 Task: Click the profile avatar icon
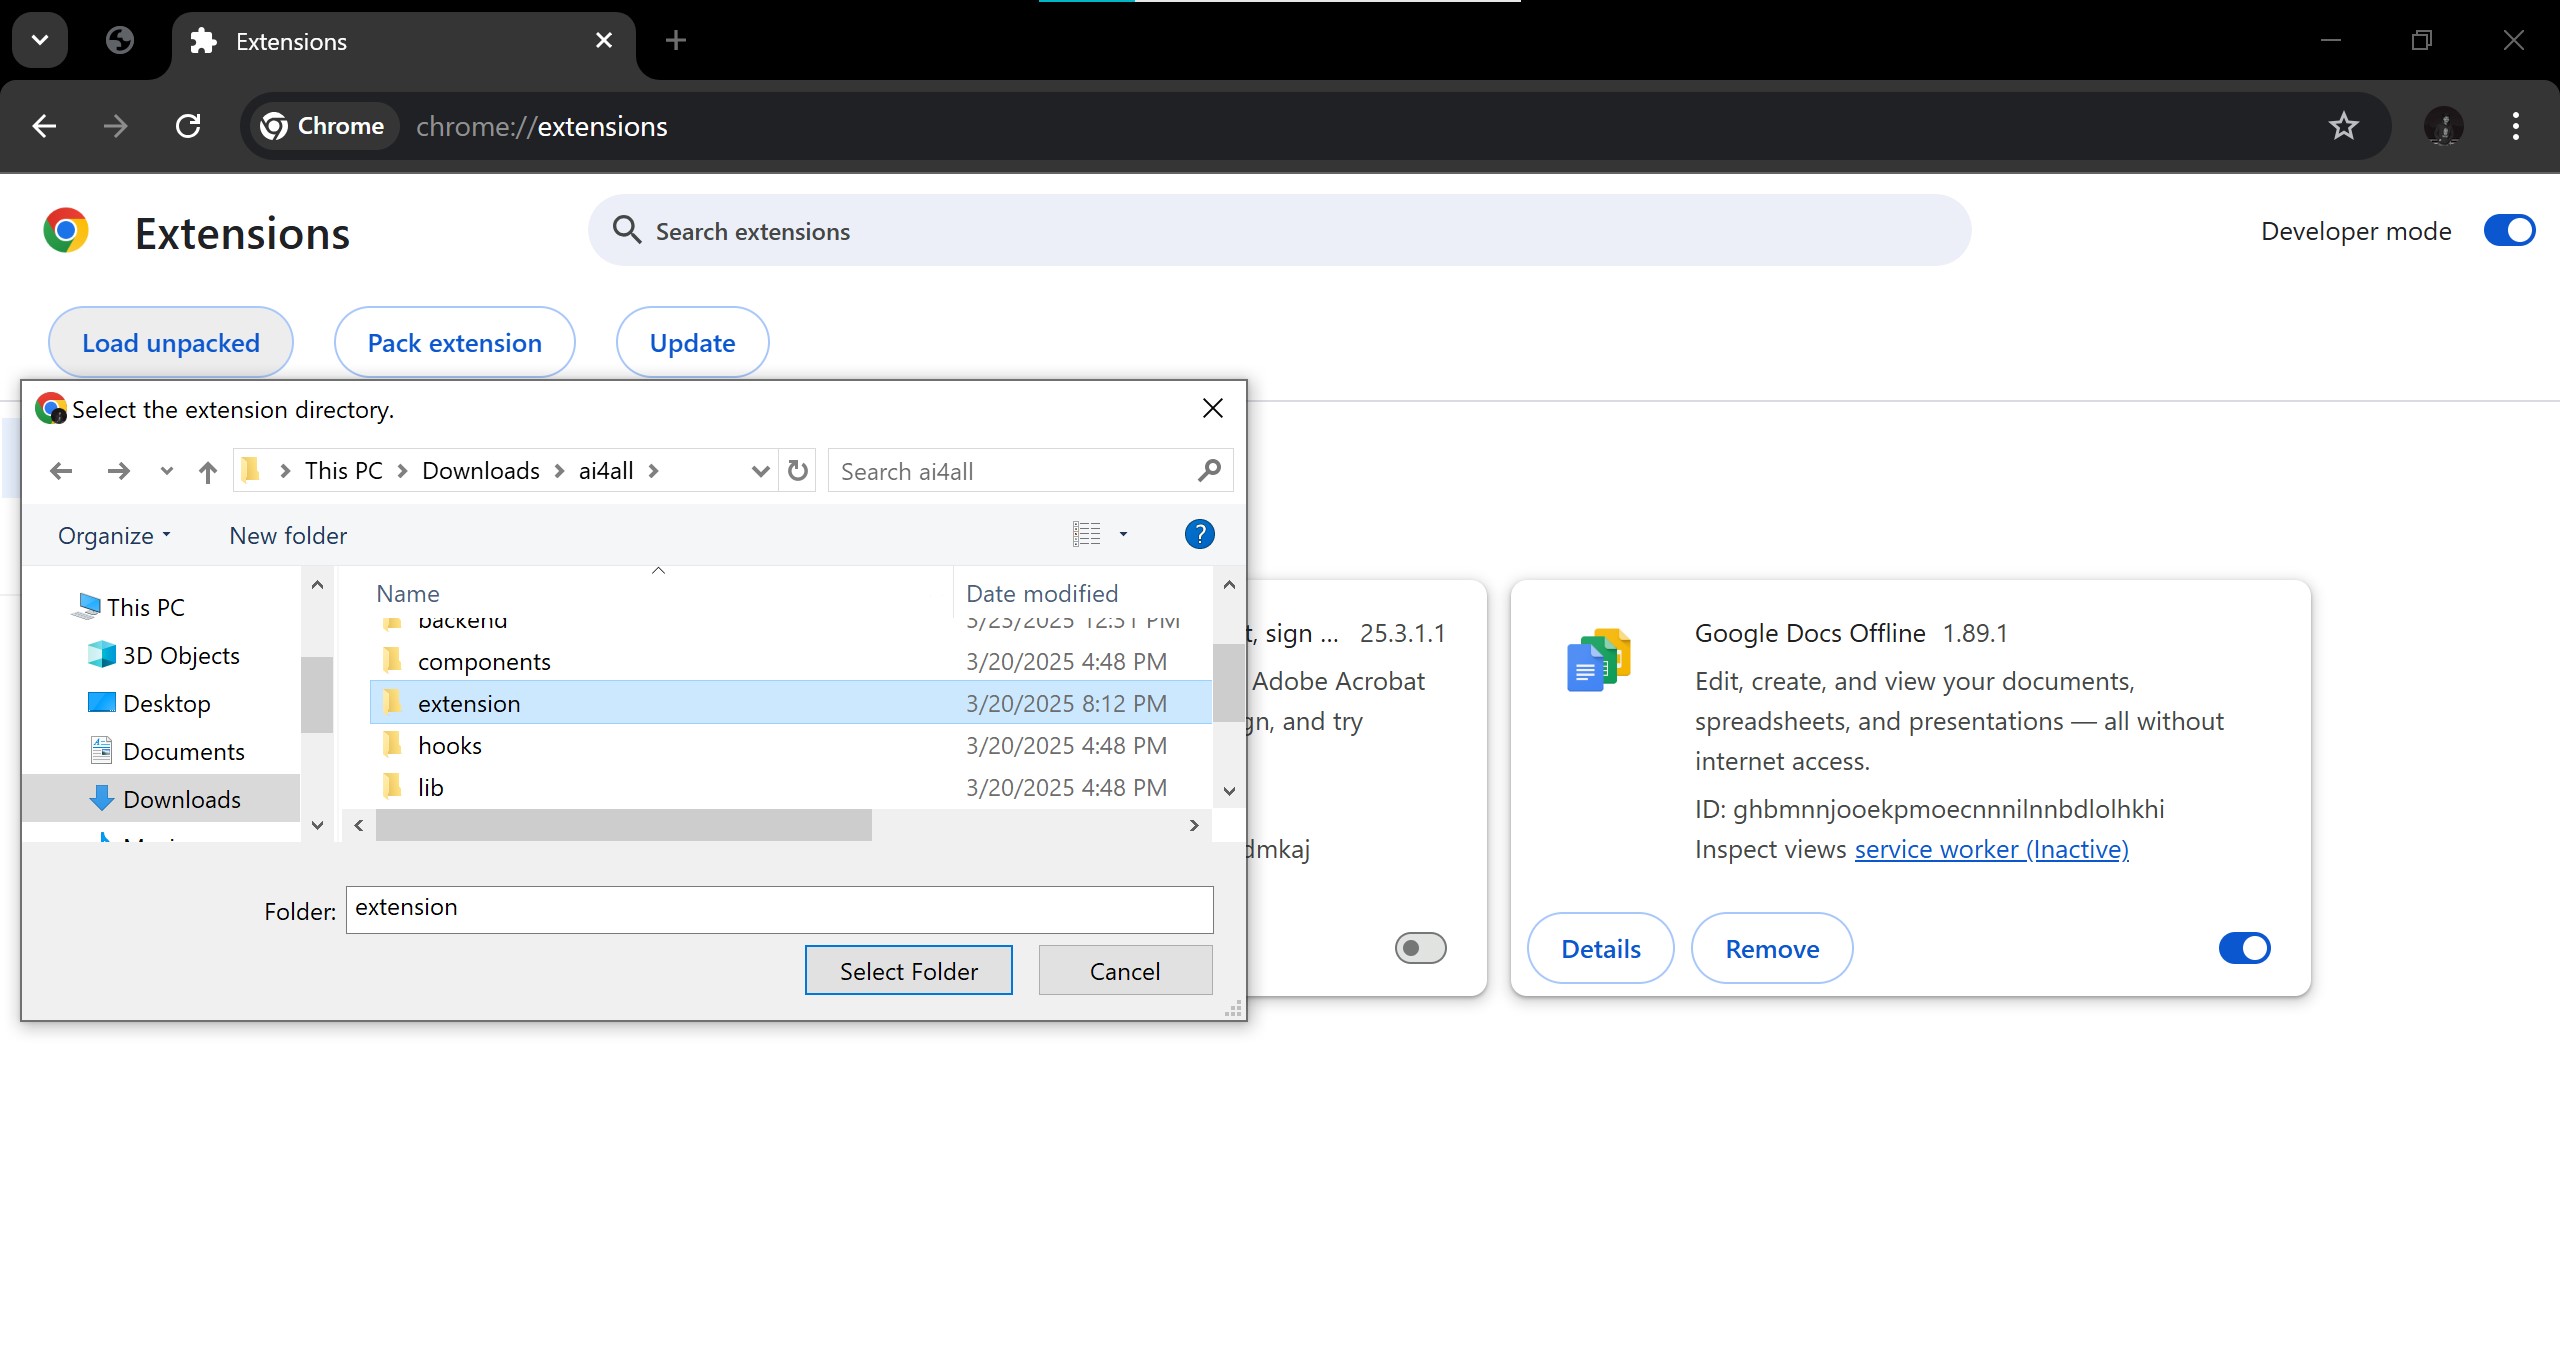coord(2443,126)
